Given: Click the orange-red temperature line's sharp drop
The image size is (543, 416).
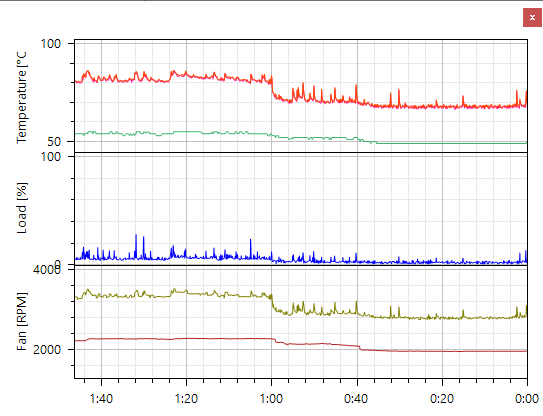Looking at the screenshot, I should (272, 87).
